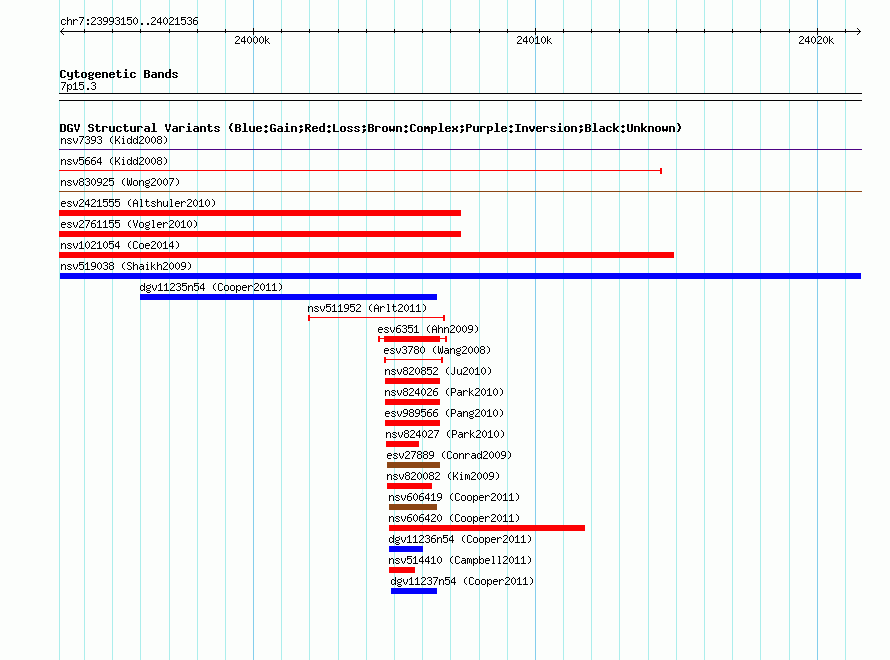The height and width of the screenshot is (660, 890).
Task: Open the nsv1021054 (Coe2014) variant label
Action: (x=120, y=245)
